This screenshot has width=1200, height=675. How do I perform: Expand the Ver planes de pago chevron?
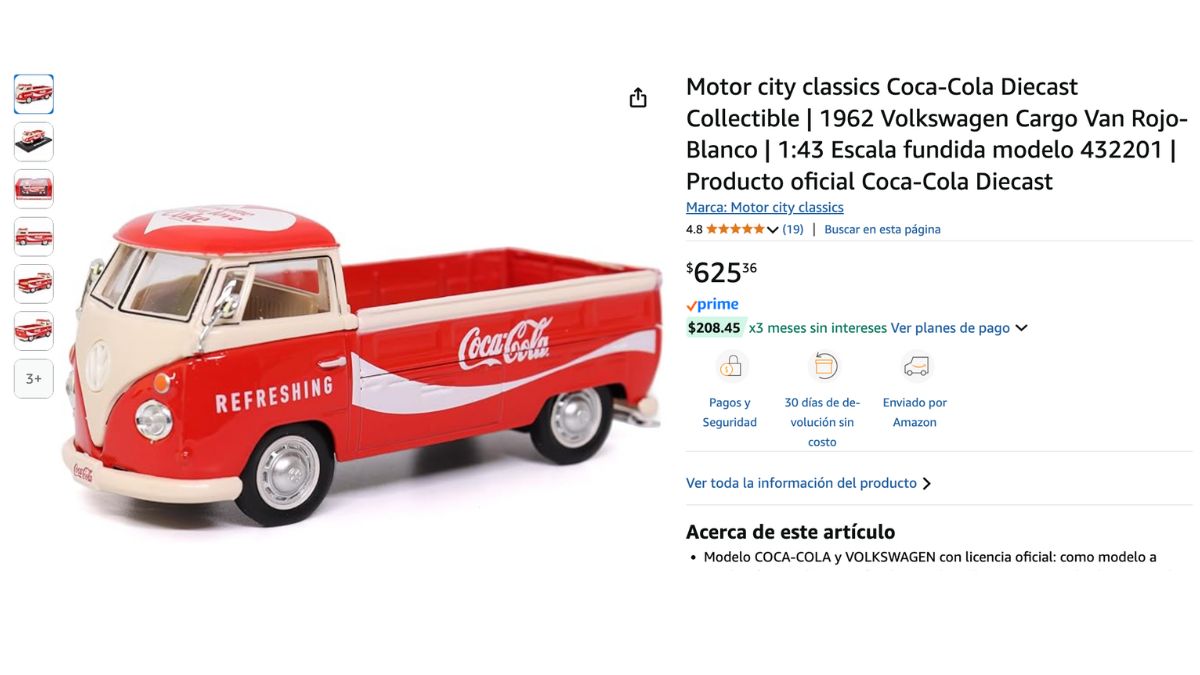click(1021, 328)
